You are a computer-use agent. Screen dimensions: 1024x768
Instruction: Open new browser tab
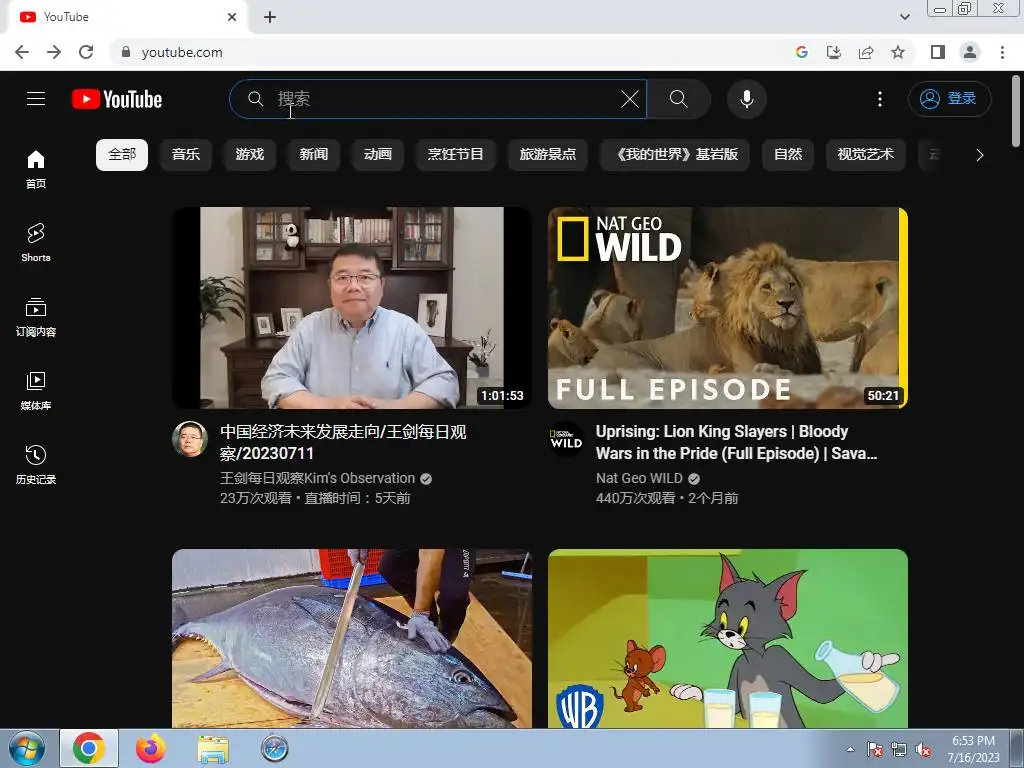pyautogui.click(x=270, y=17)
